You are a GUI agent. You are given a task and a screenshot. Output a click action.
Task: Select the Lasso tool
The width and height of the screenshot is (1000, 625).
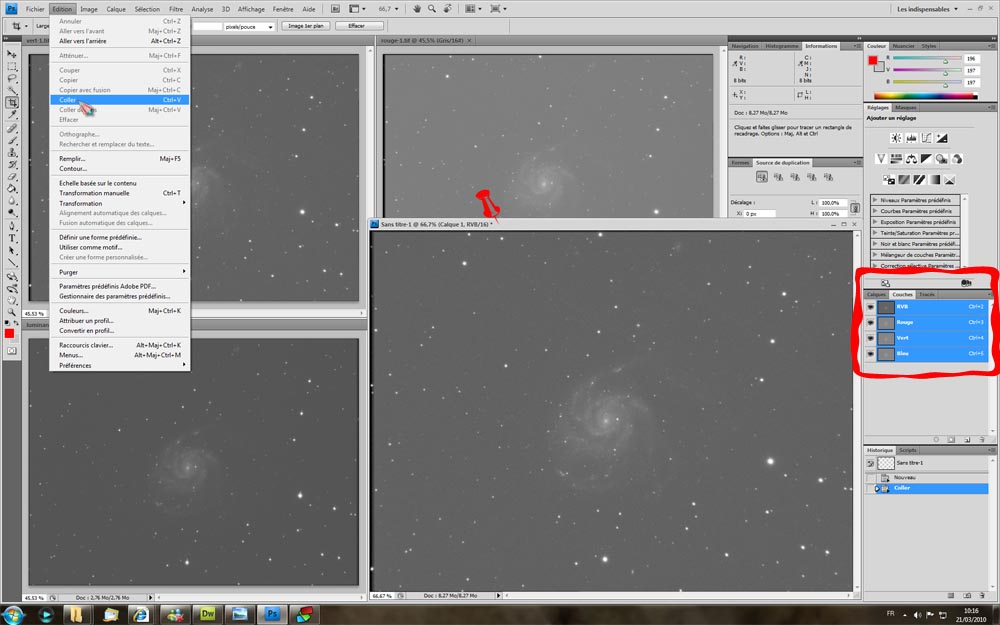pos(12,78)
